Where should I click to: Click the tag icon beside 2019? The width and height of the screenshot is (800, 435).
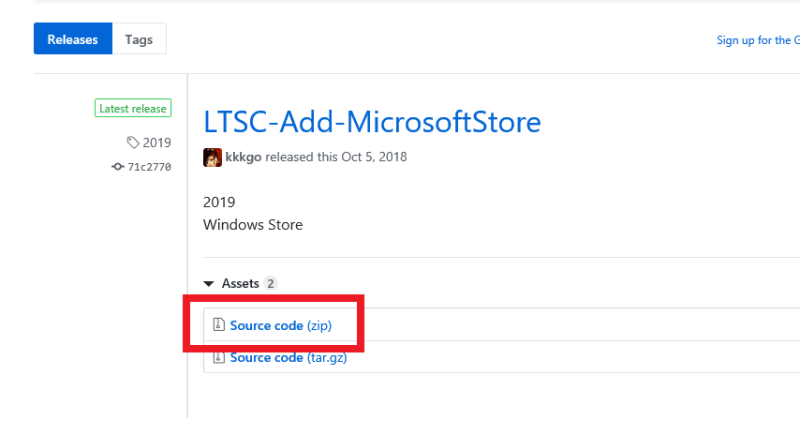(133, 142)
